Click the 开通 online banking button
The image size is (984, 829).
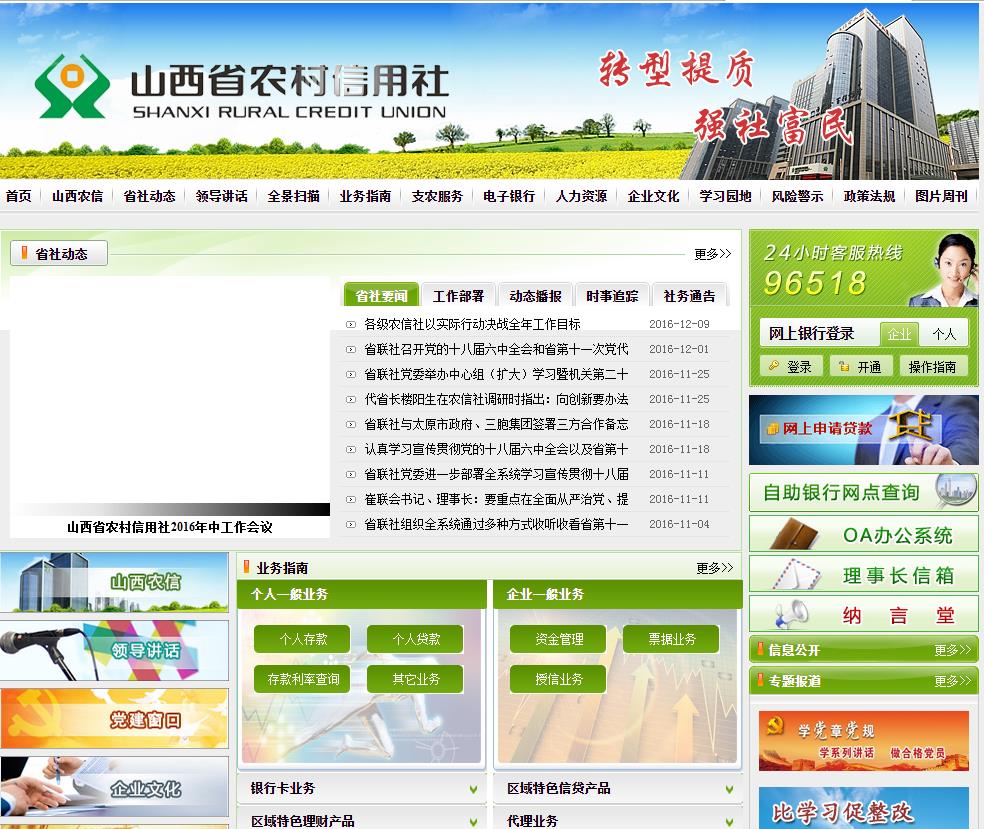coord(862,366)
